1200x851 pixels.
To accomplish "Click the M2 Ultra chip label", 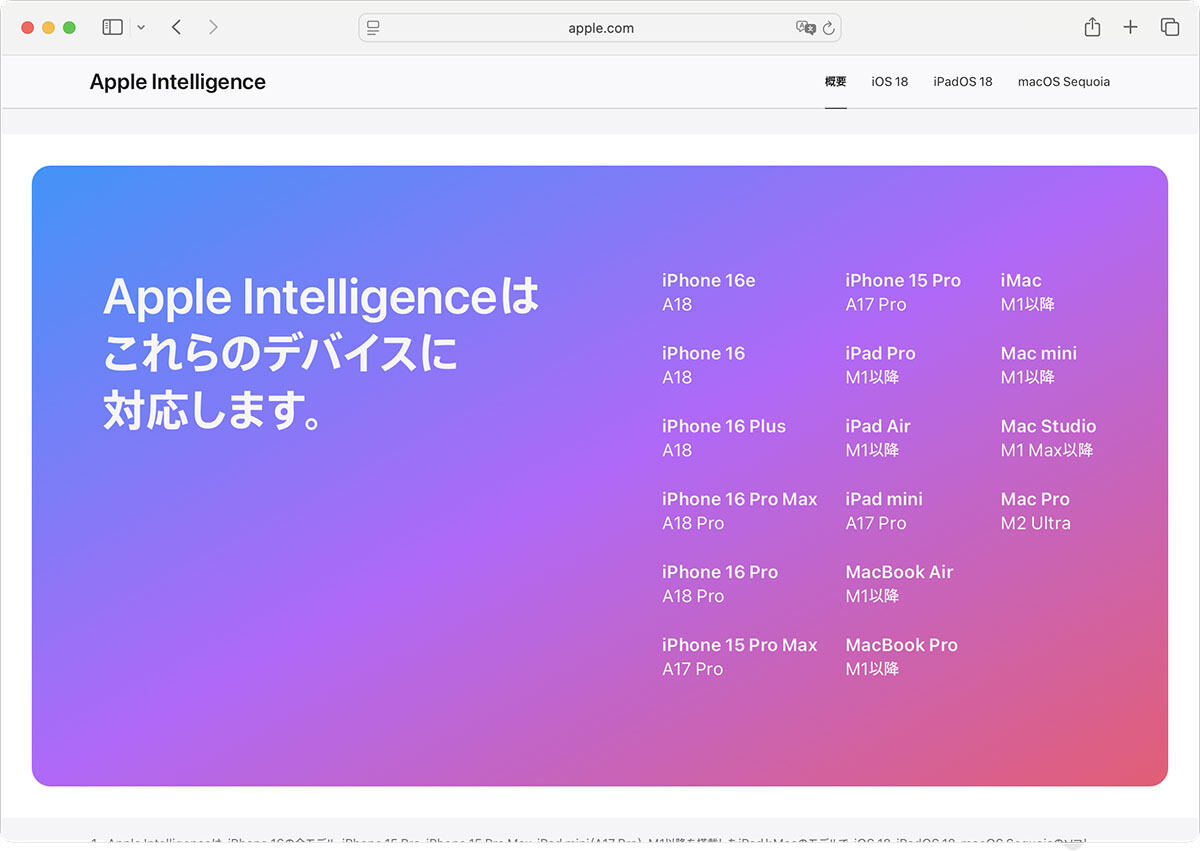I will click(x=1036, y=524).
